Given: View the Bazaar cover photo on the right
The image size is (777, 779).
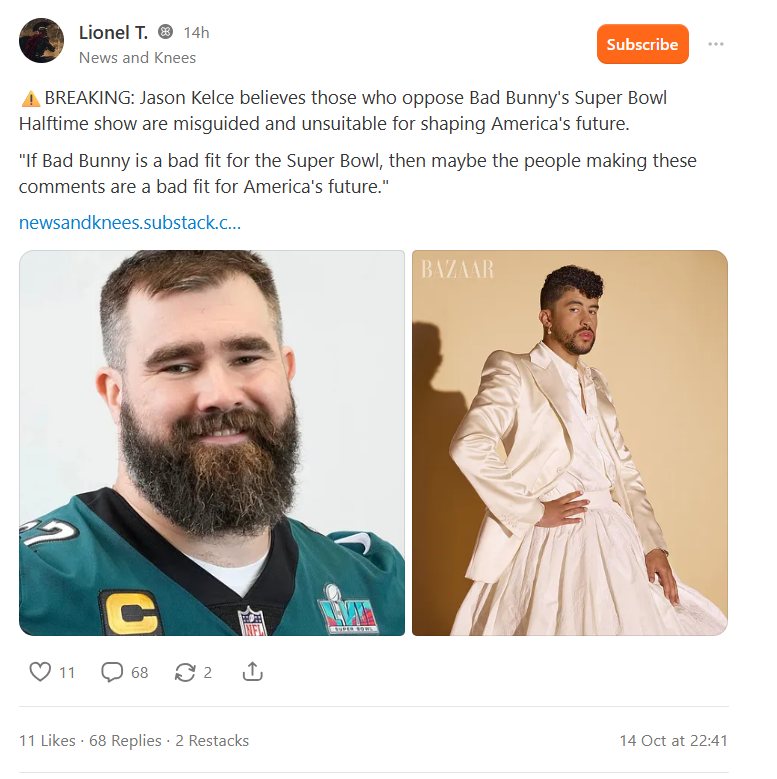Looking at the screenshot, I should tap(570, 443).
